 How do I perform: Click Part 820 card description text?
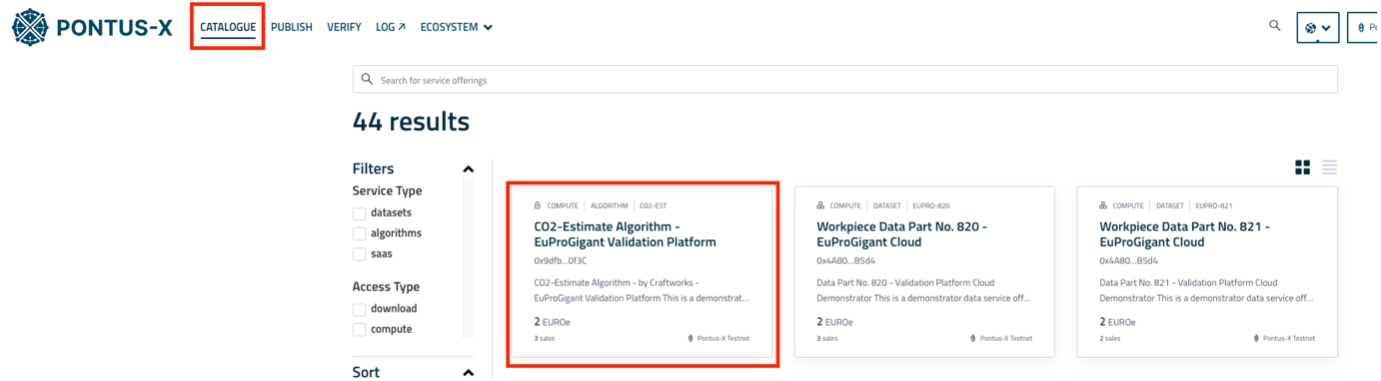coord(924,290)
